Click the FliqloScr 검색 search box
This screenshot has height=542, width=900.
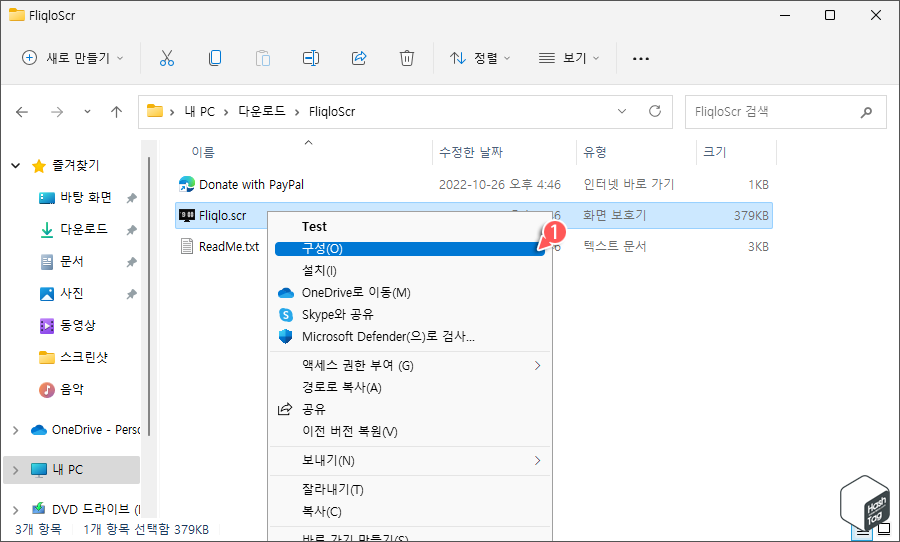click(785, 112)
